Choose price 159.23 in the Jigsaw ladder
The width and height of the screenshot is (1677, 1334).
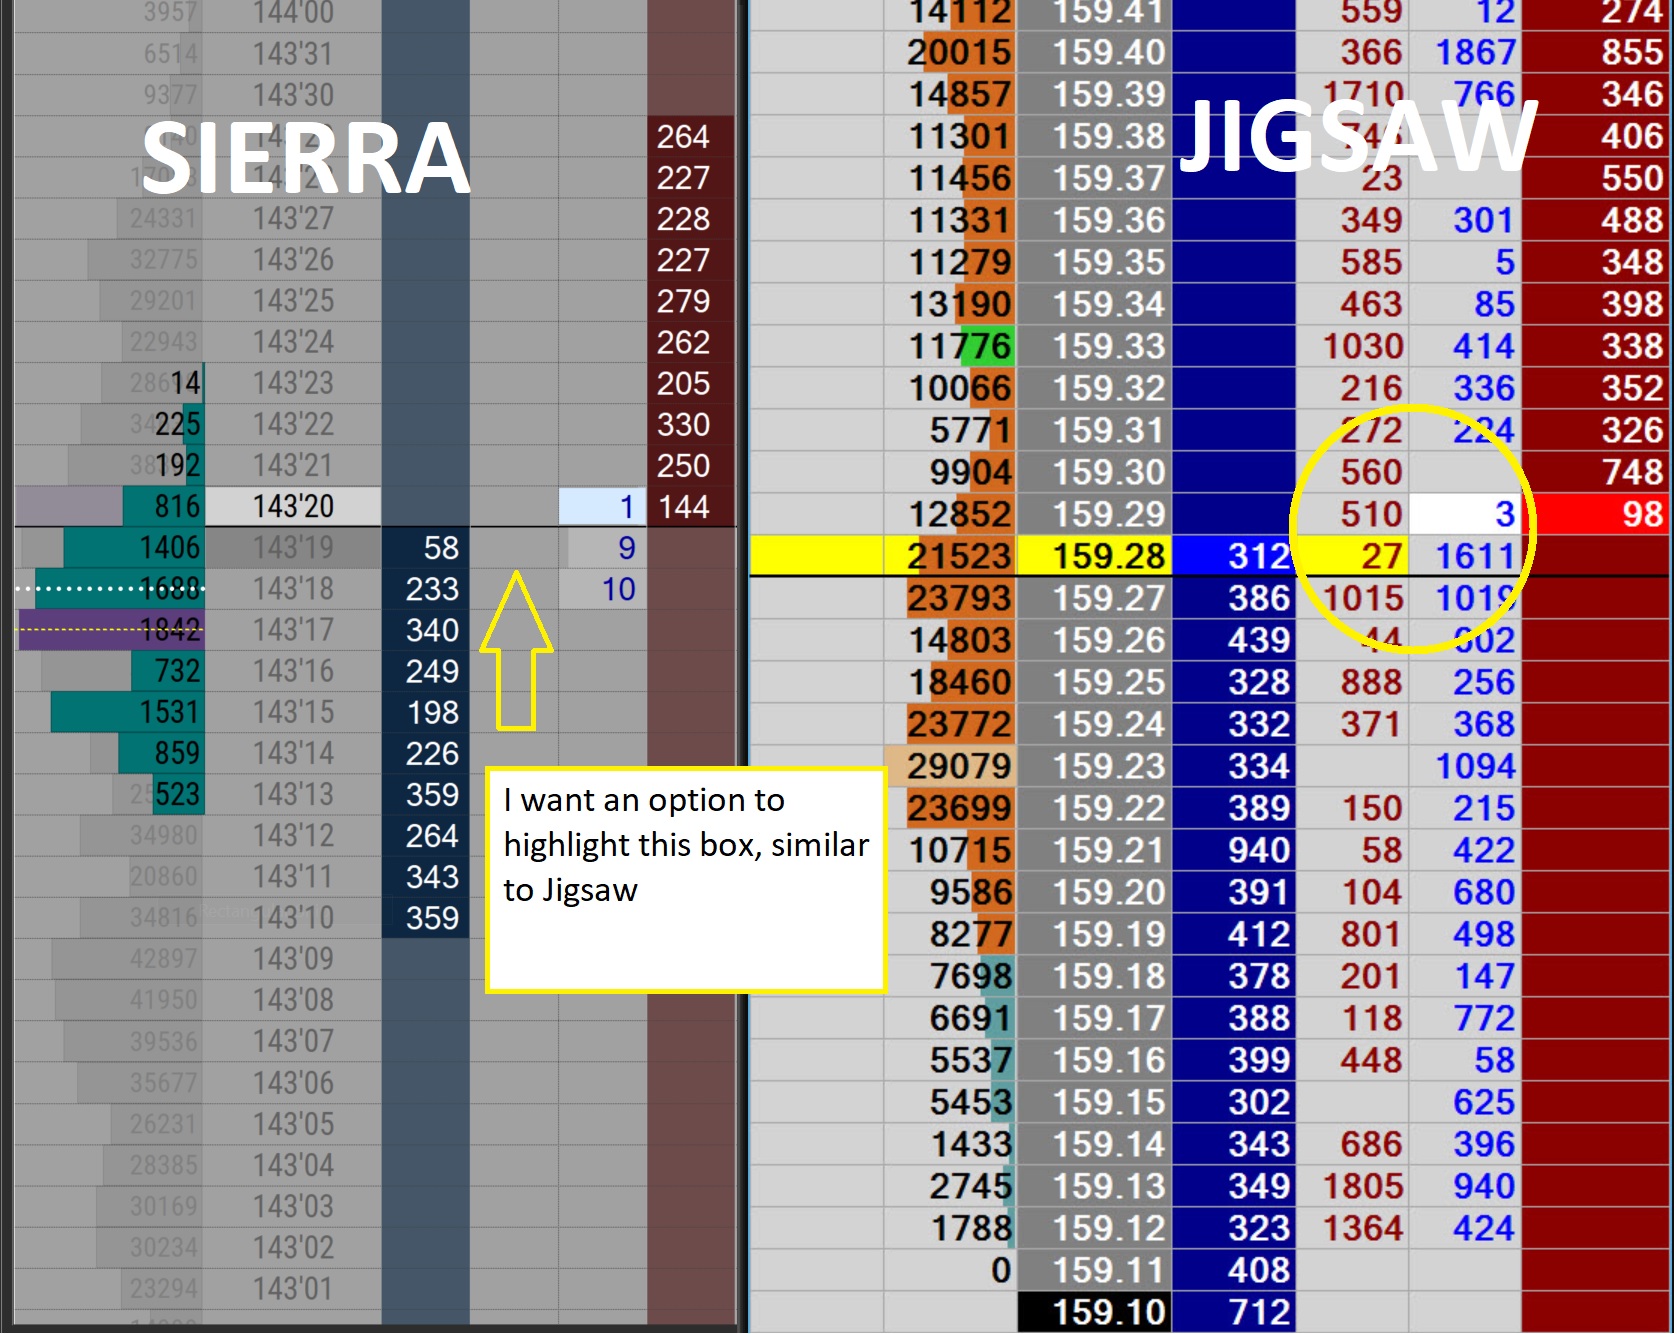tap(1095, 766)
